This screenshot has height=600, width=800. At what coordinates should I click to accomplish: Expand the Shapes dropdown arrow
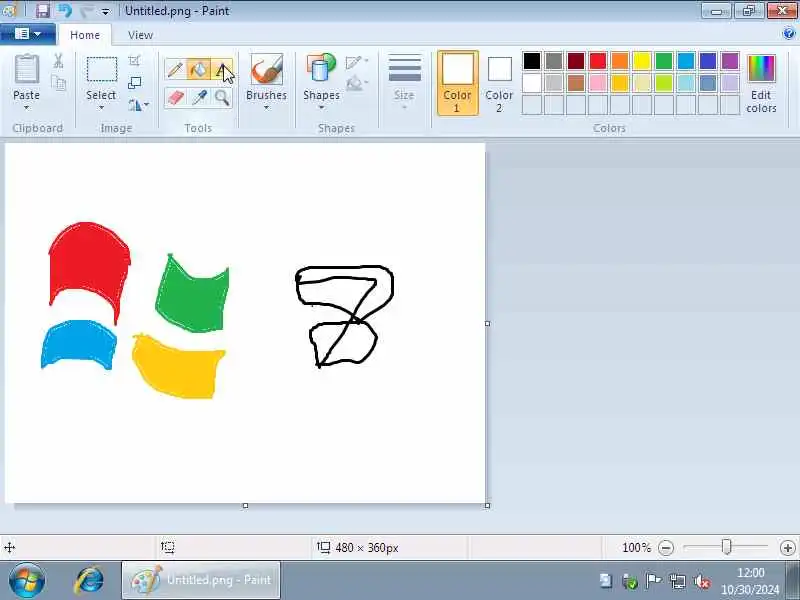click(321, 108)
